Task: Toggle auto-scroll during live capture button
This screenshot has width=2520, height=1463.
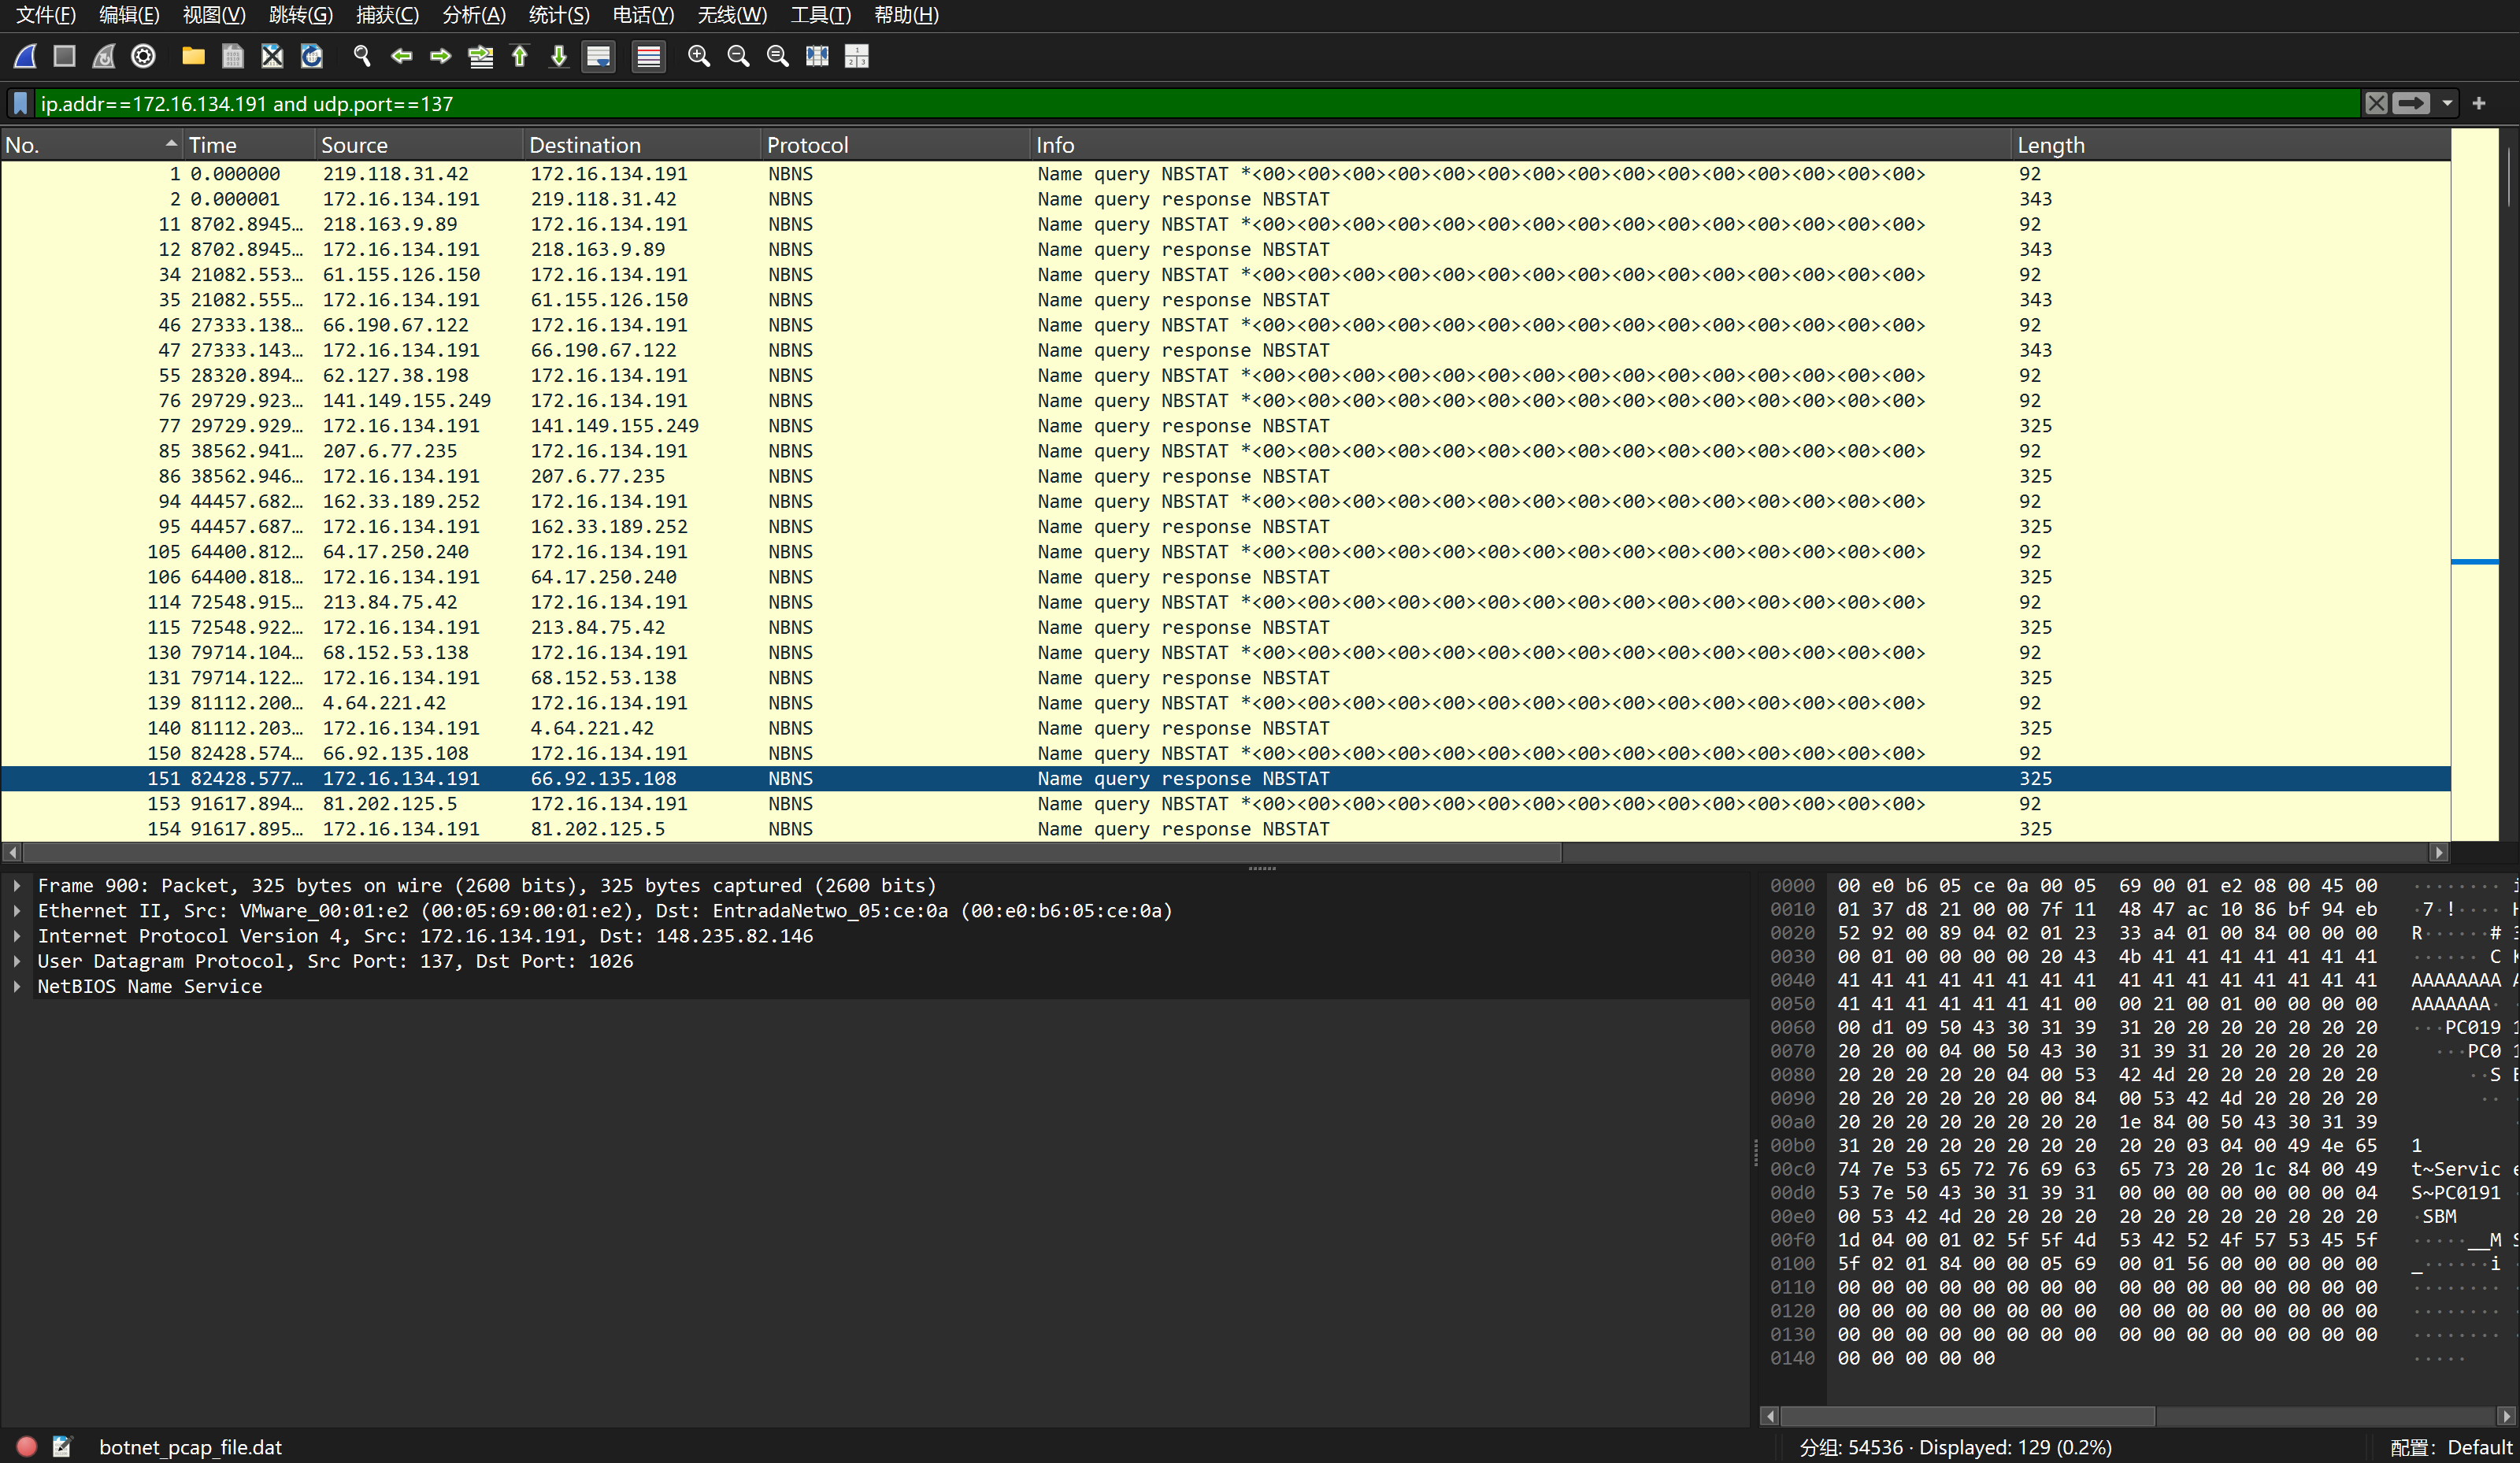Action: [x=598, y=56]
